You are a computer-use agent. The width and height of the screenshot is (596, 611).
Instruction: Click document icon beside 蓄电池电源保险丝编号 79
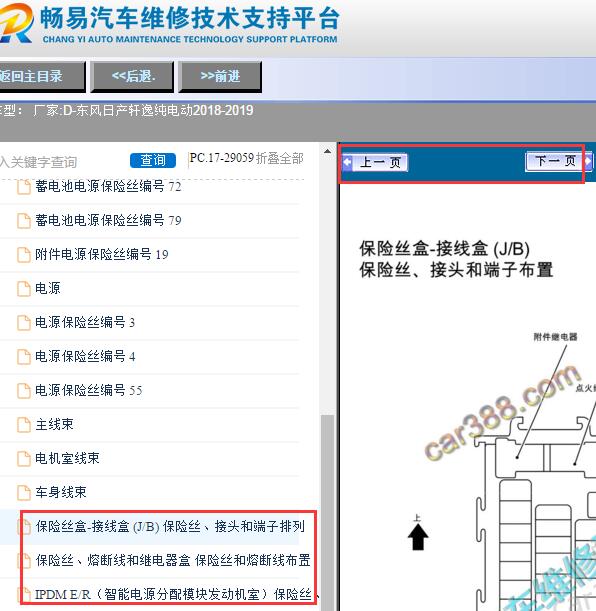point(24,221)
